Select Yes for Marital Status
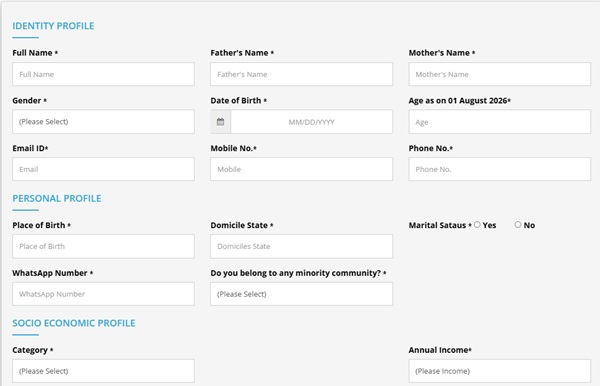 pyautogui.click(x=477, y=225)
